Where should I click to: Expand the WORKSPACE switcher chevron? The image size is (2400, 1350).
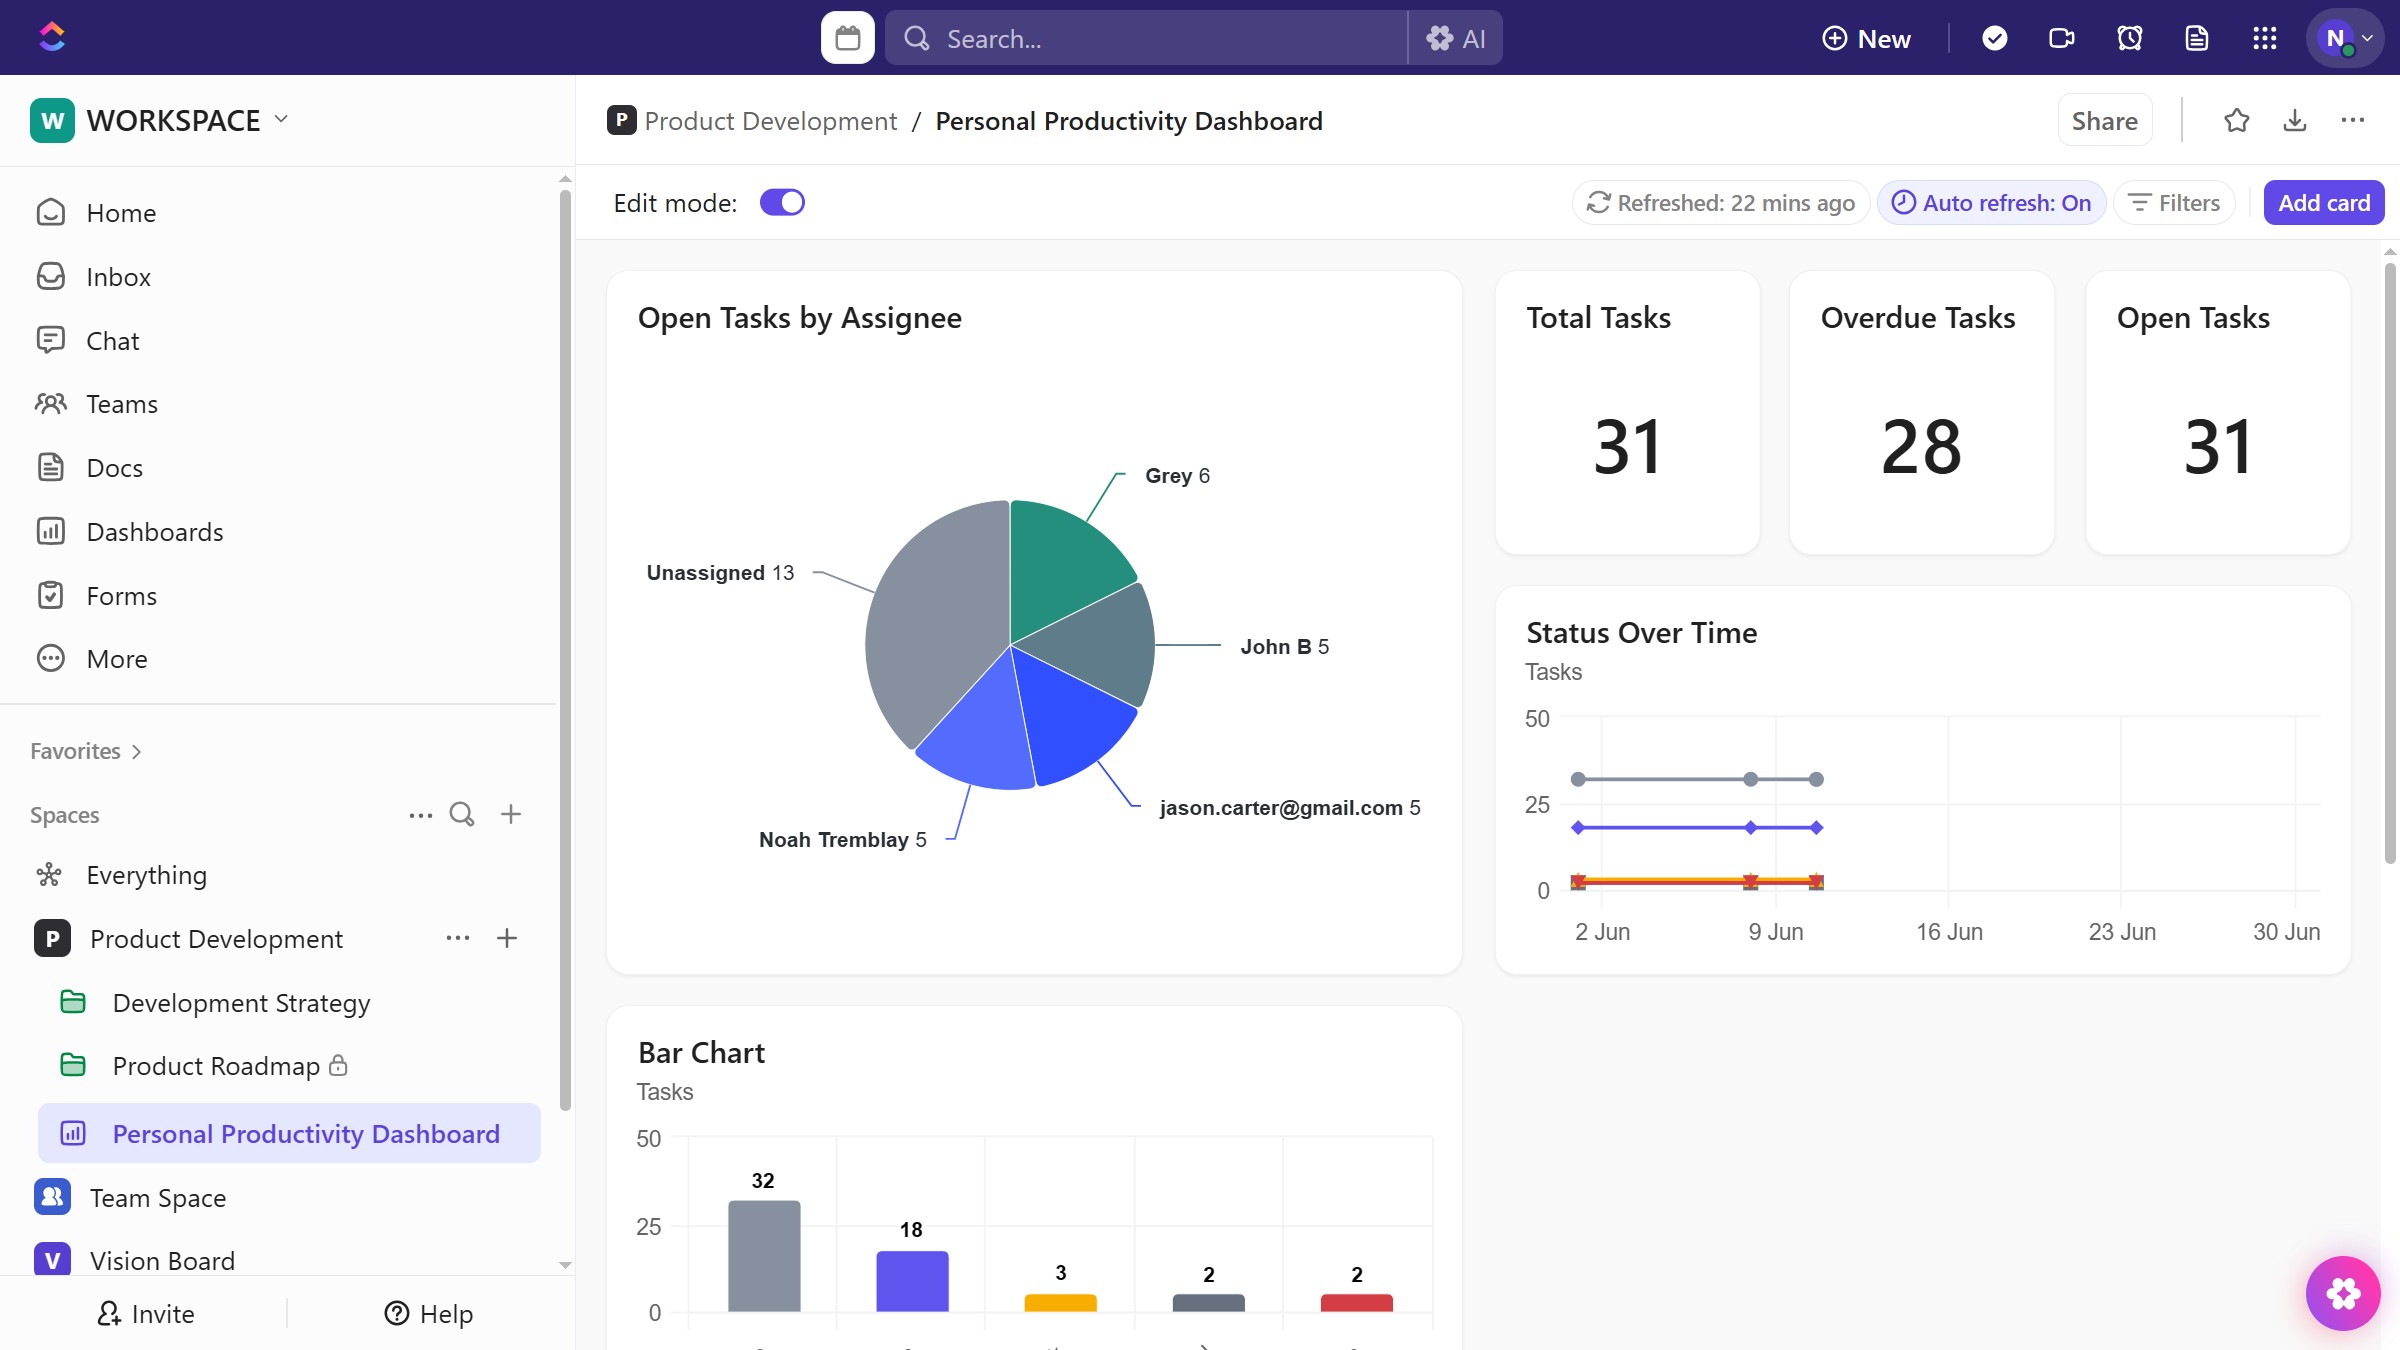coord(281,119)
